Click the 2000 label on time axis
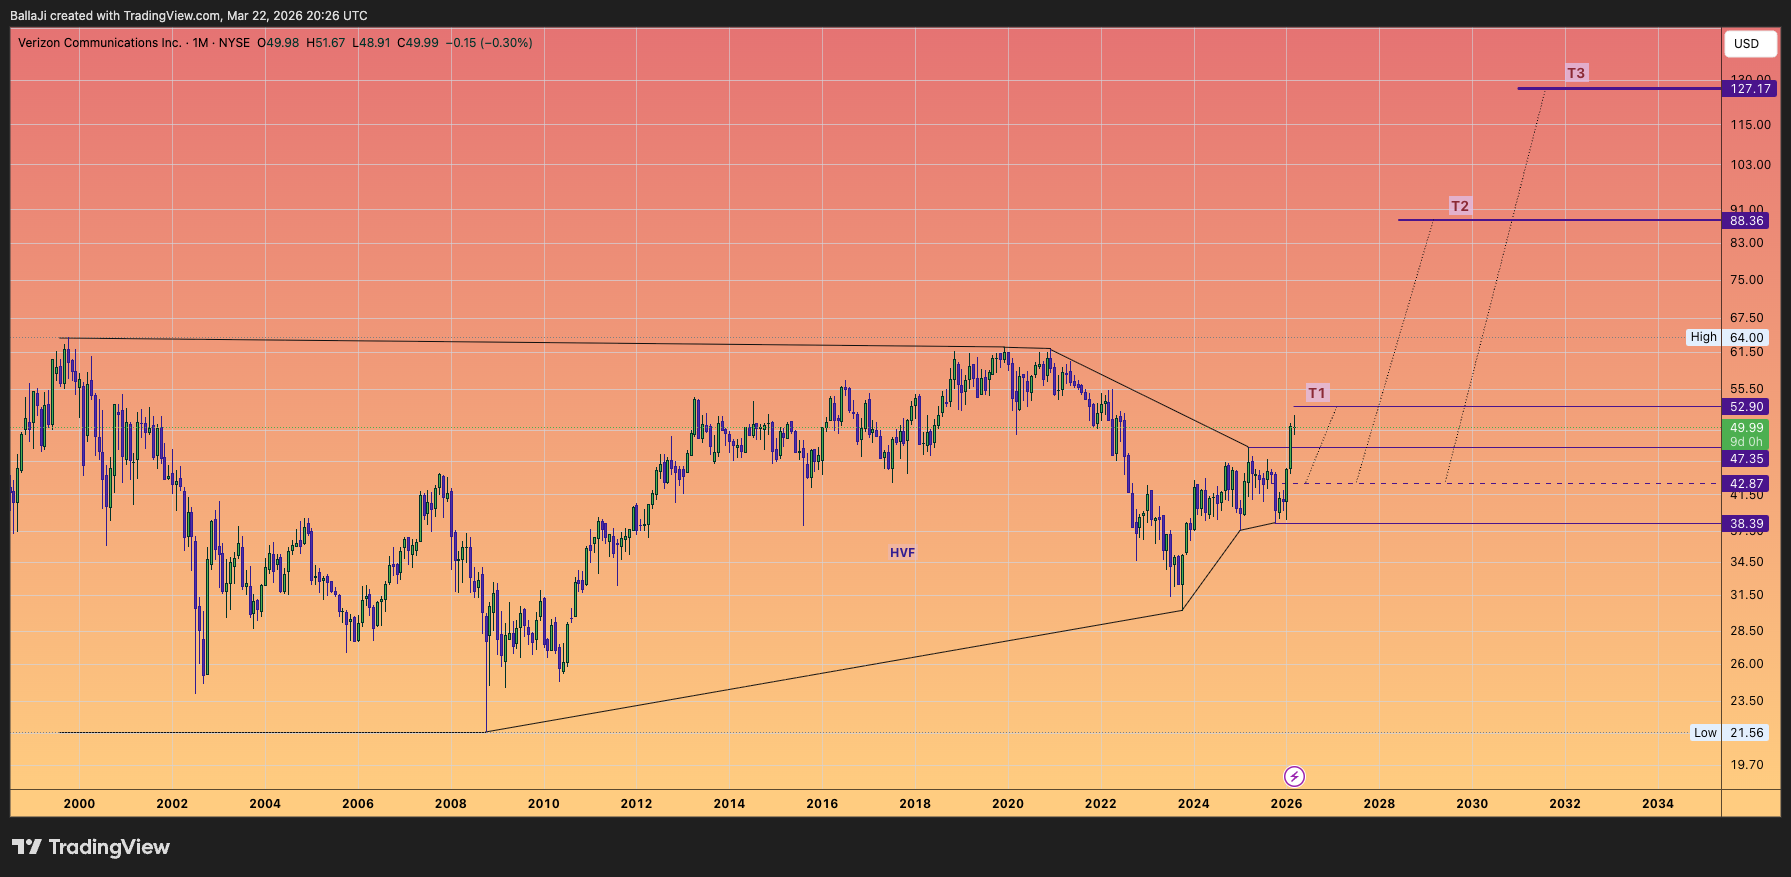Viewport: 1791px width, 877px height. pyautogui.click(x=79, y=803)
